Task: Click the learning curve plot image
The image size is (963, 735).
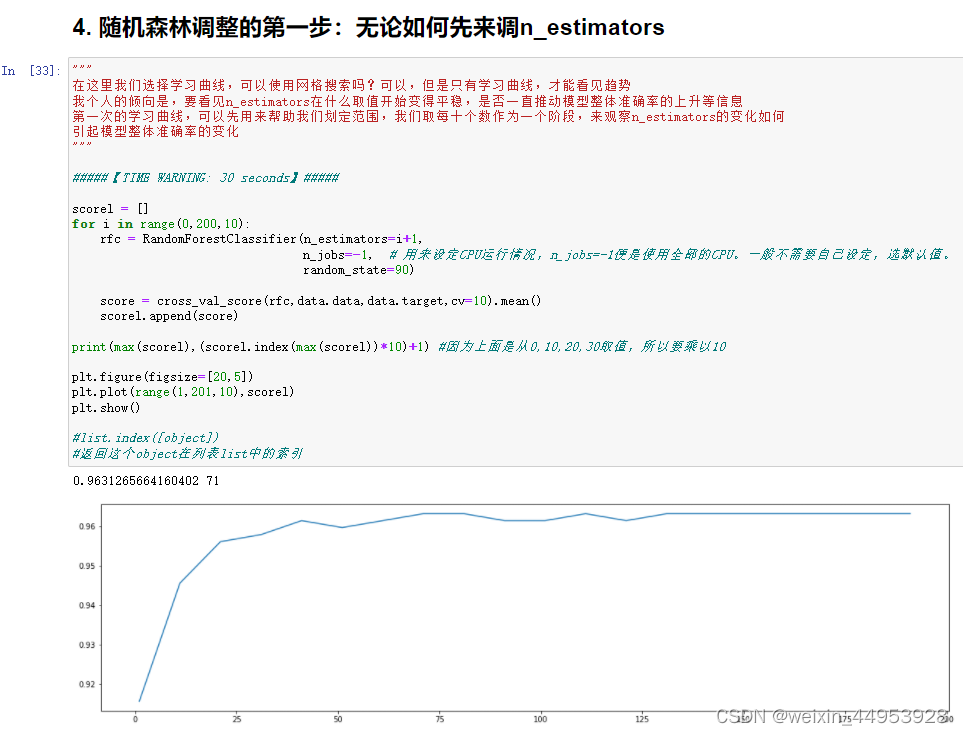Action: 515,613
